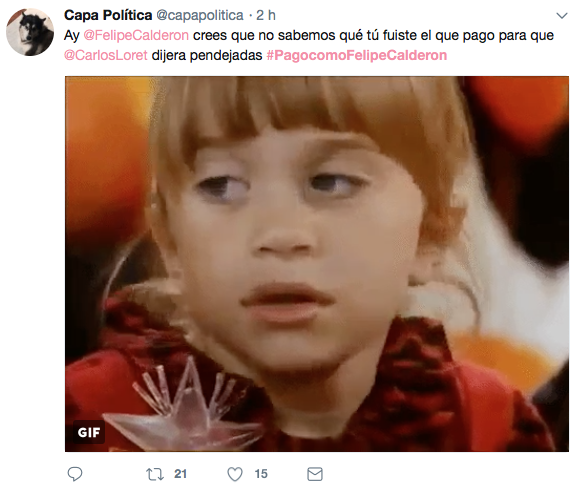The height and width of the screenshot is (488, 579).
Task: Open the tweet permalink via '2 h' timestamp
Action: click(x=266, y=15)
